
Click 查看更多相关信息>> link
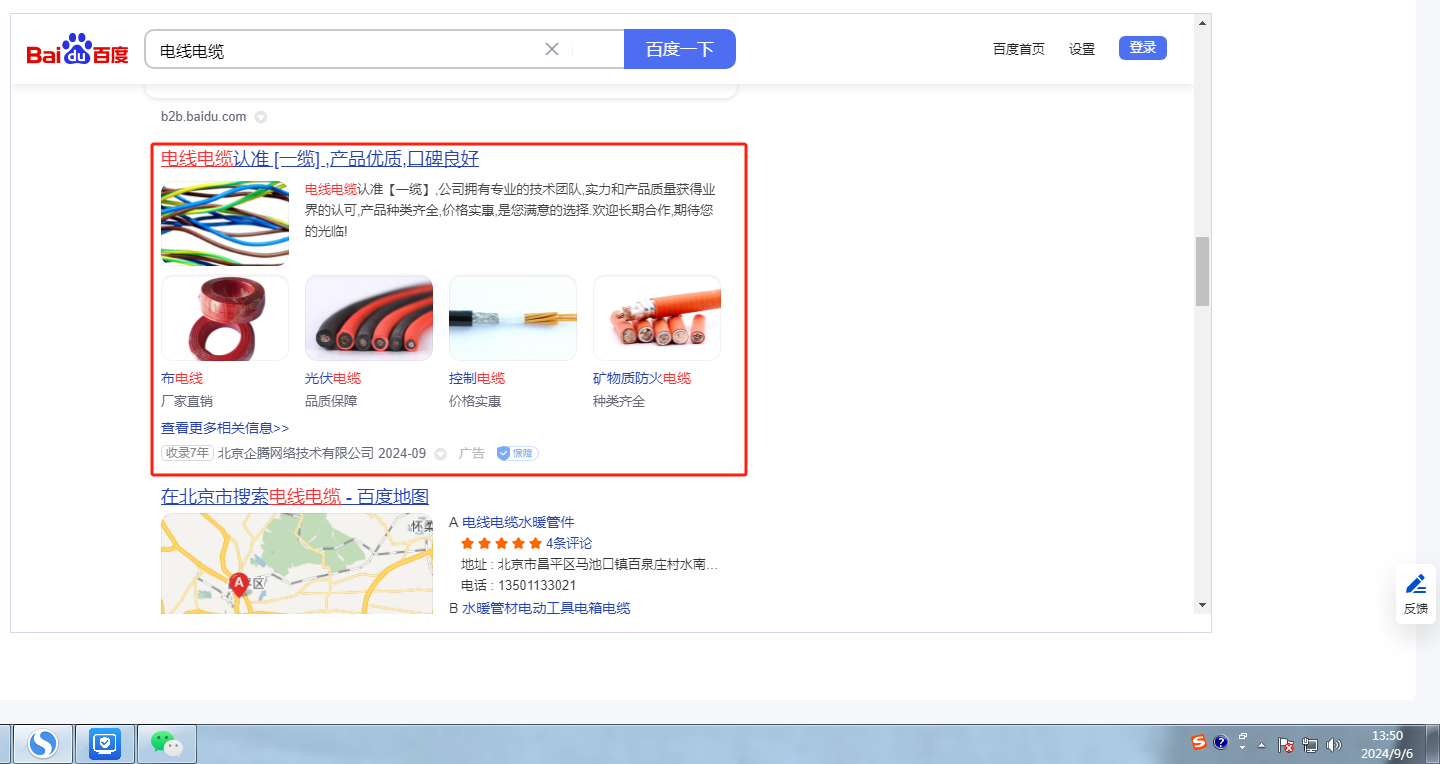225,428
